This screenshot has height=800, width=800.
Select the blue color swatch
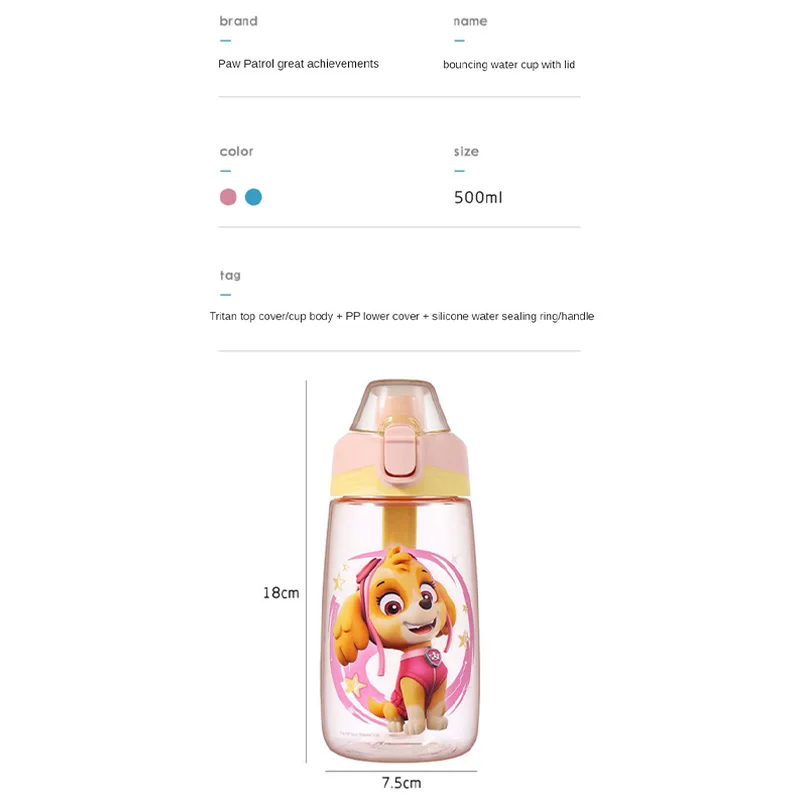coord(253,197)
